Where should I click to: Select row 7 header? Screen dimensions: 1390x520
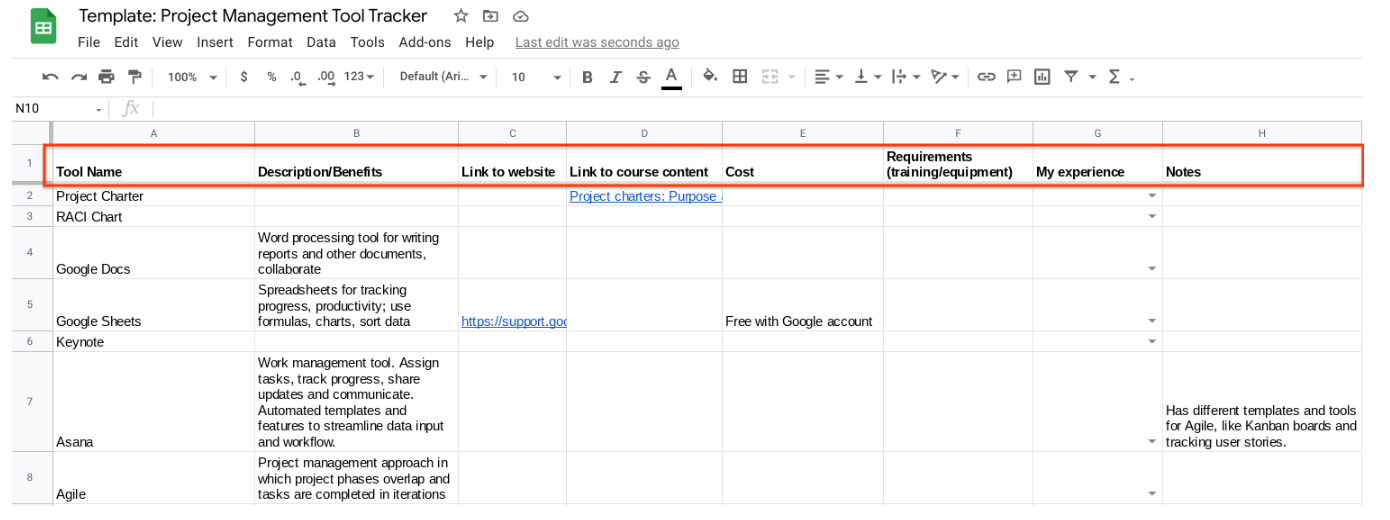[x=30, y=401]
